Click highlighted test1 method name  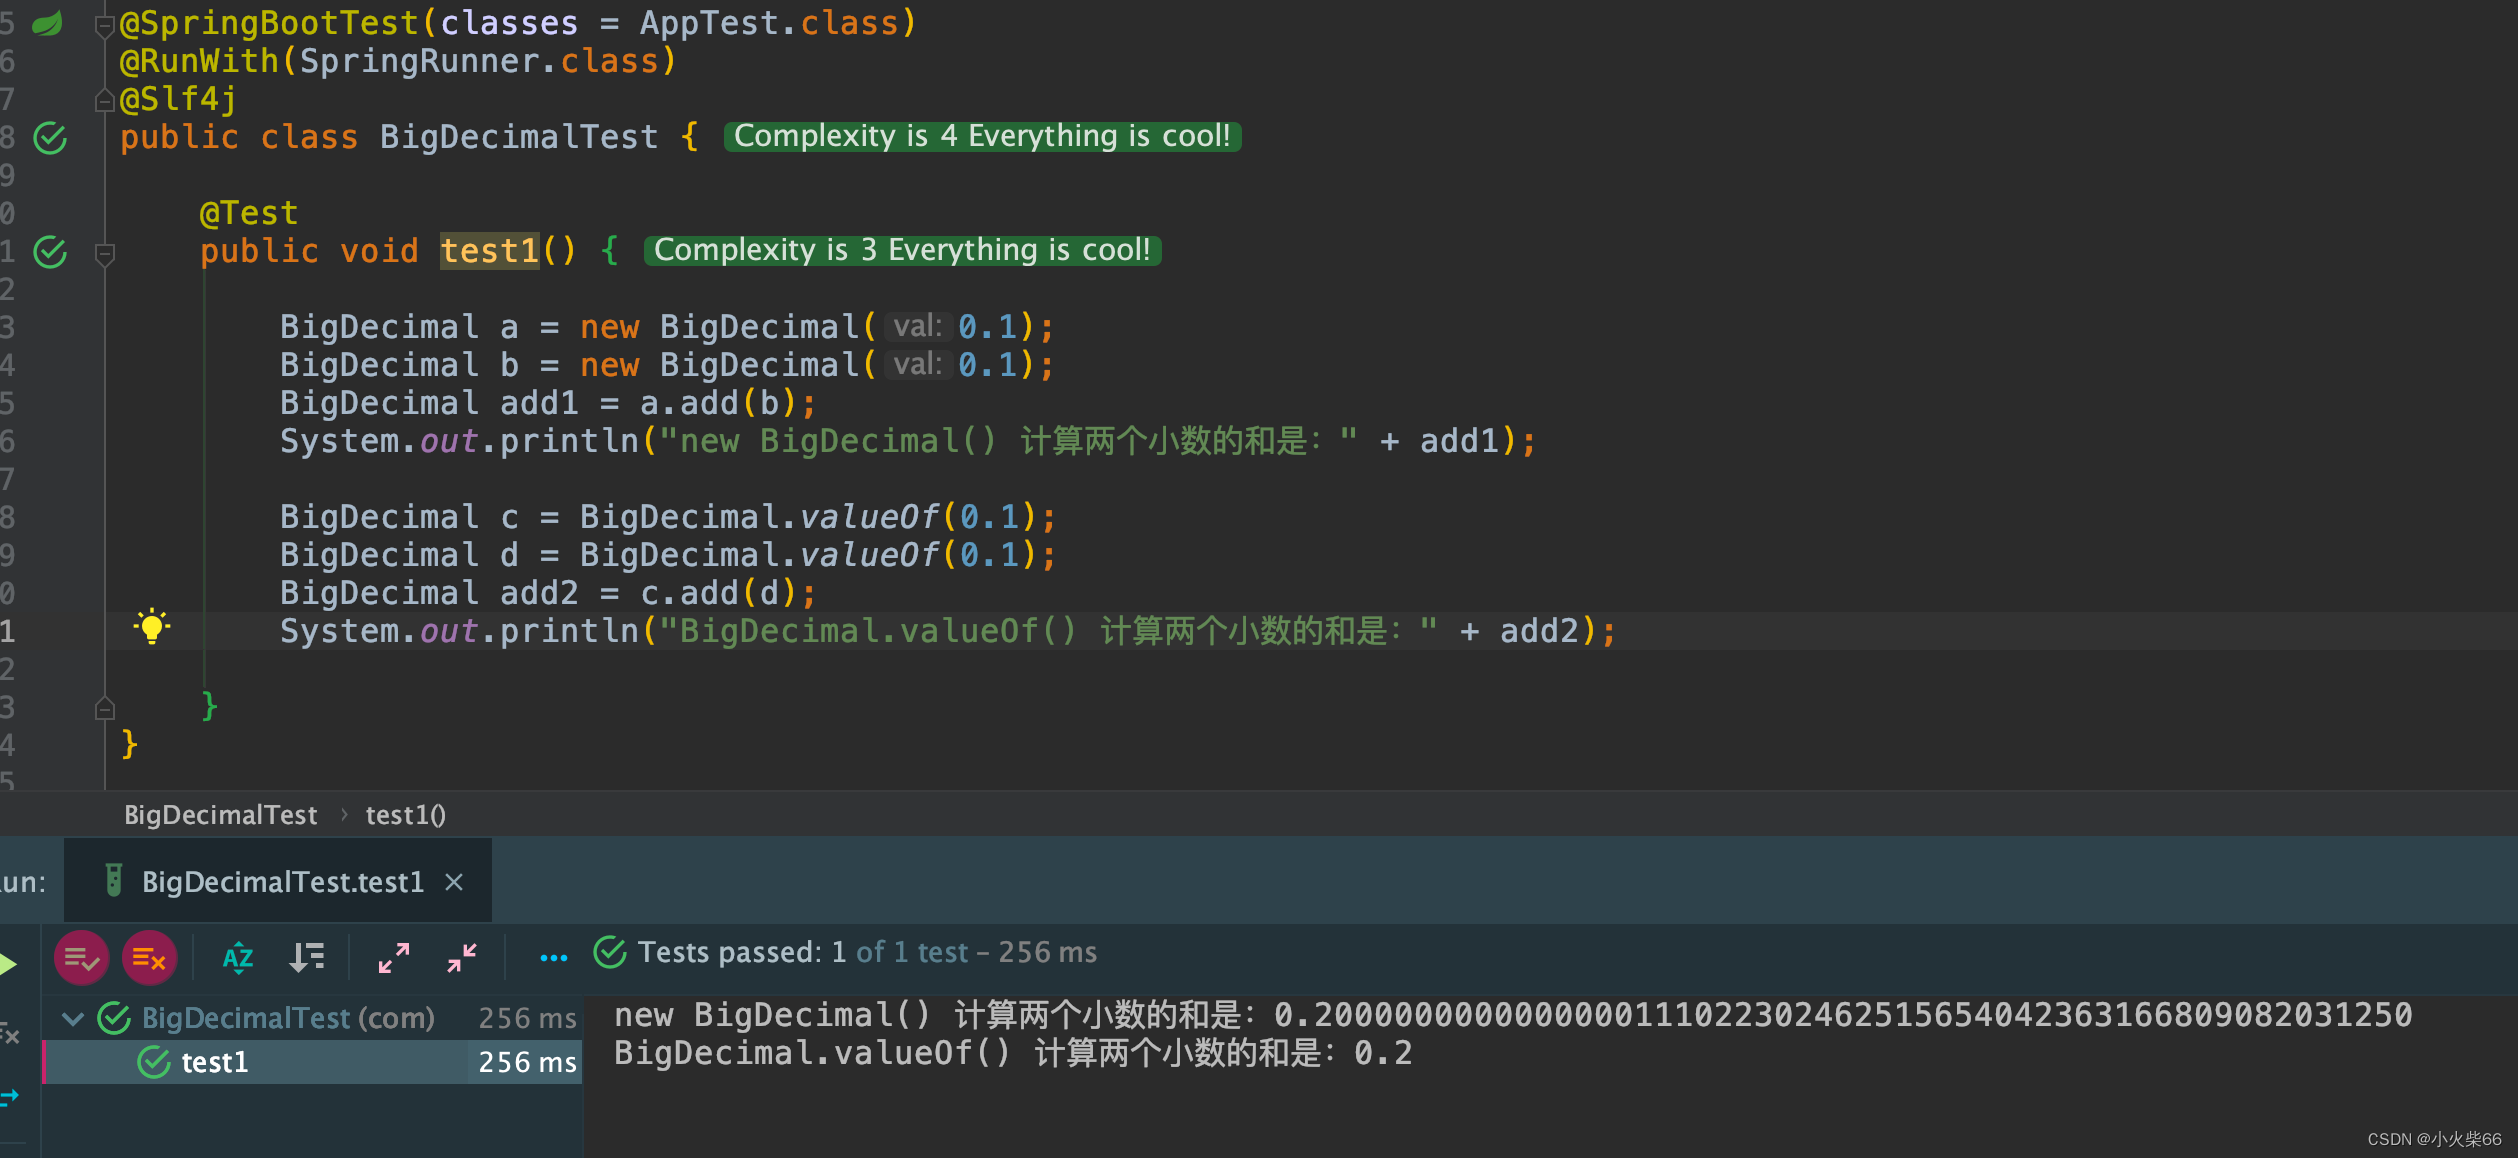pyautogui.click(x=490, y=251)
